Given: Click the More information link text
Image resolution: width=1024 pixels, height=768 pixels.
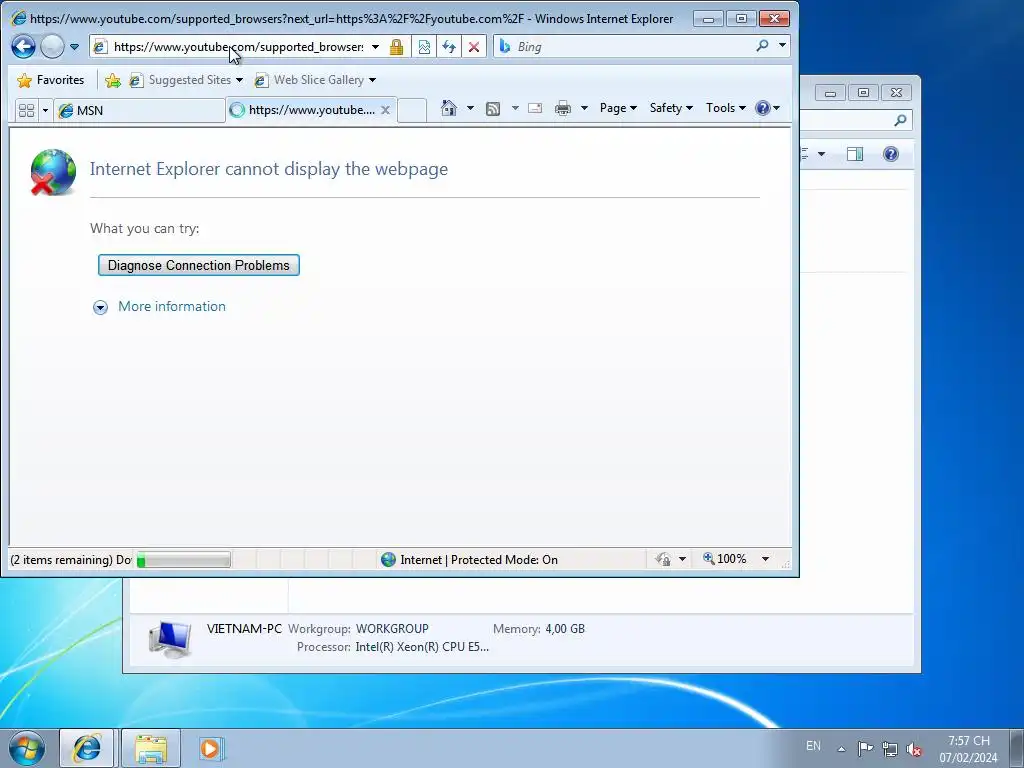Looking at the screenshot, I should [172, 306].
